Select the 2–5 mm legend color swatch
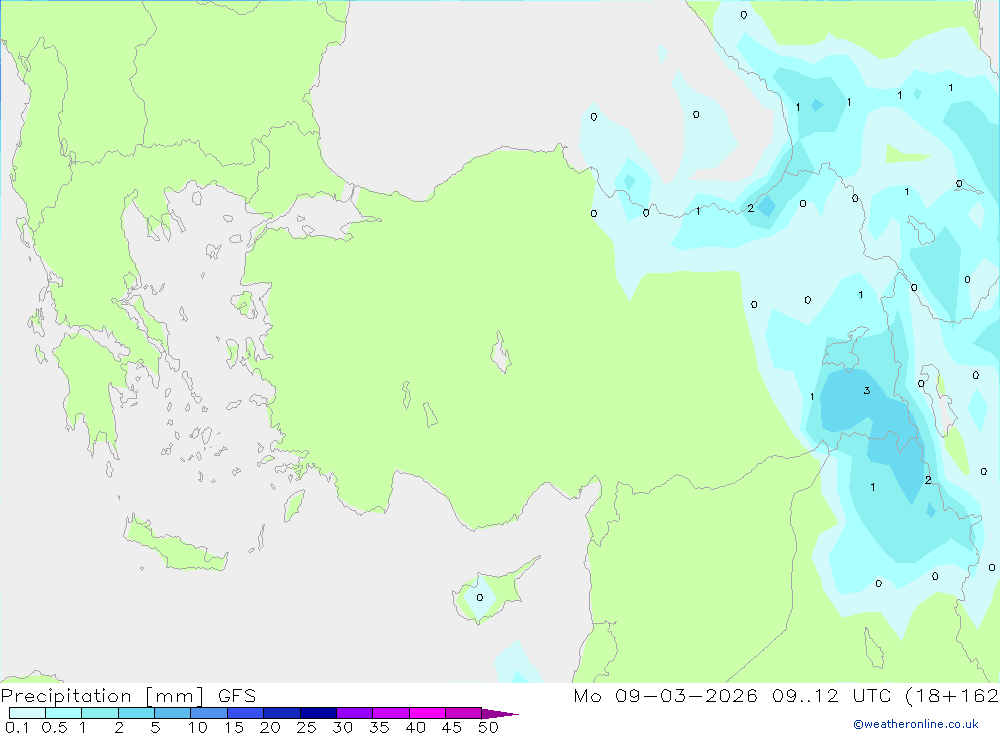This screenshot has height=733, width=1000. pyautogui.click(x=136, y=713)
